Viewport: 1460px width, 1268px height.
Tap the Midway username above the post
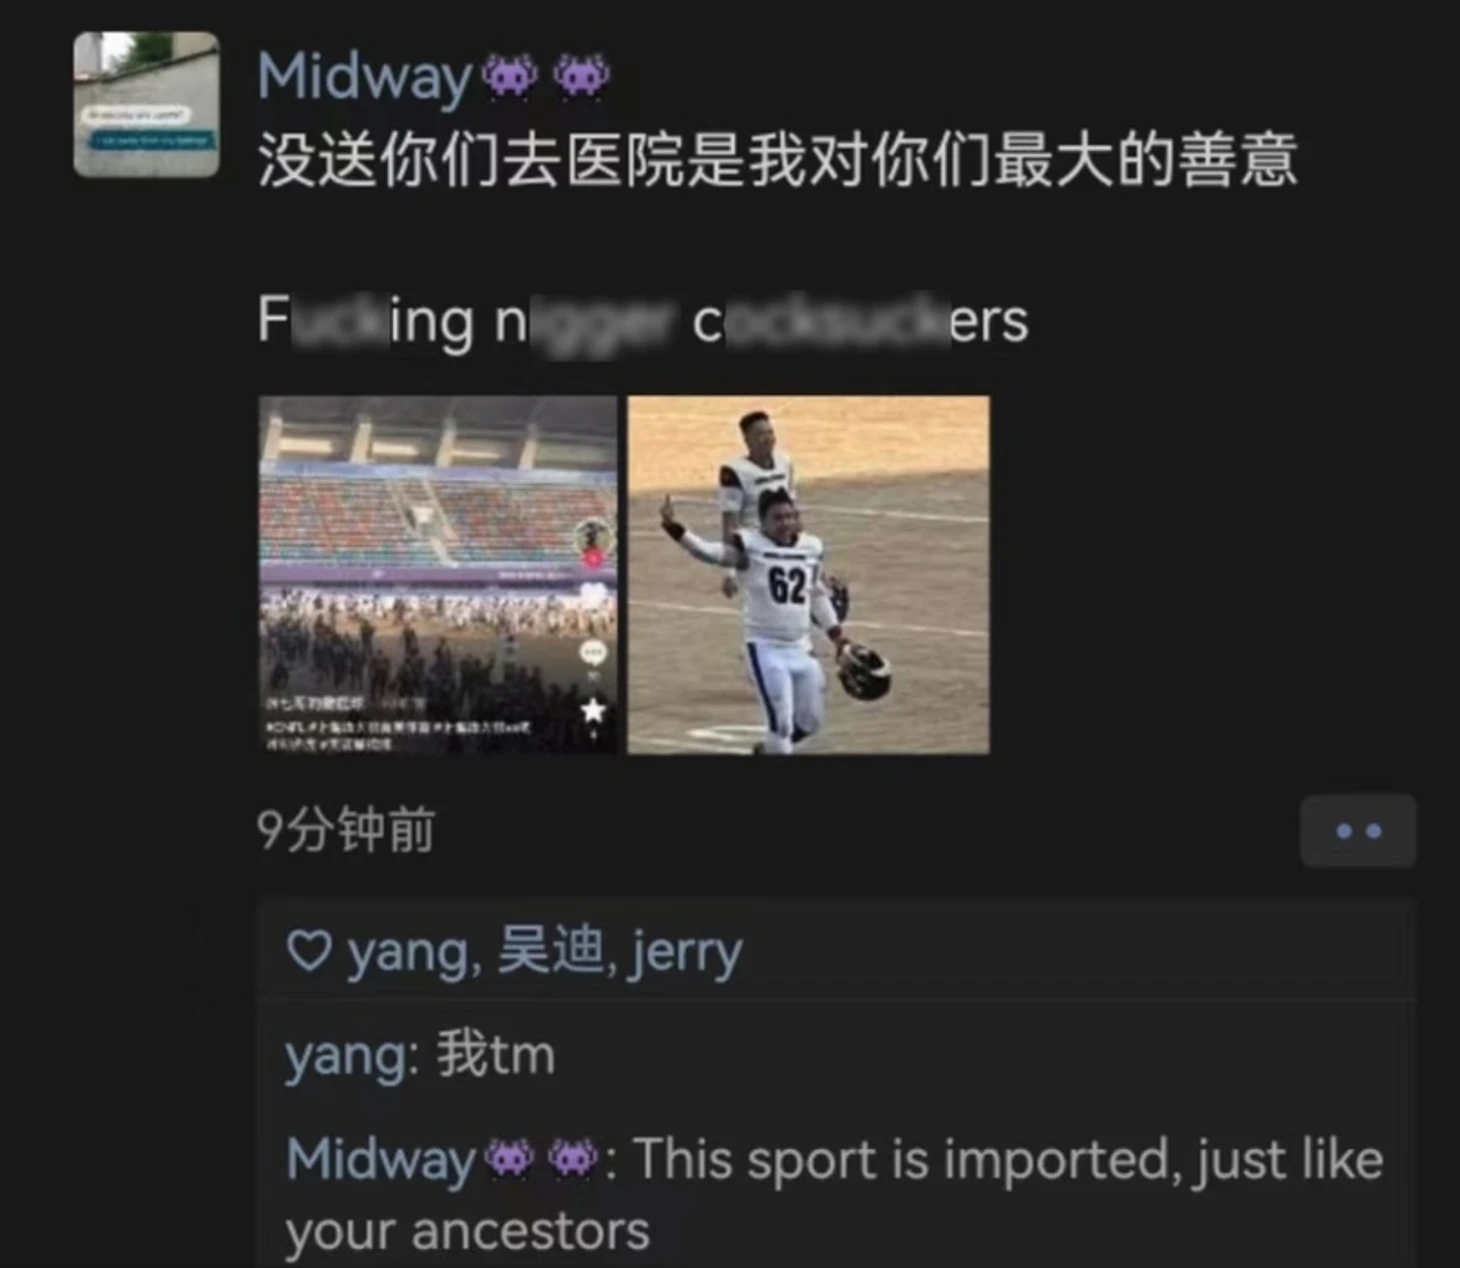[364, 77]
